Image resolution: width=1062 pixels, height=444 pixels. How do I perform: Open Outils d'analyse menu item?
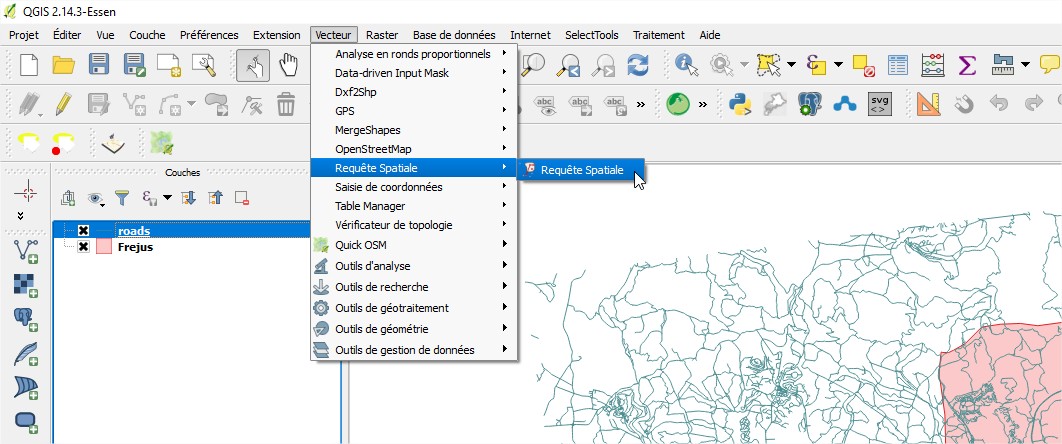(414, 267)
